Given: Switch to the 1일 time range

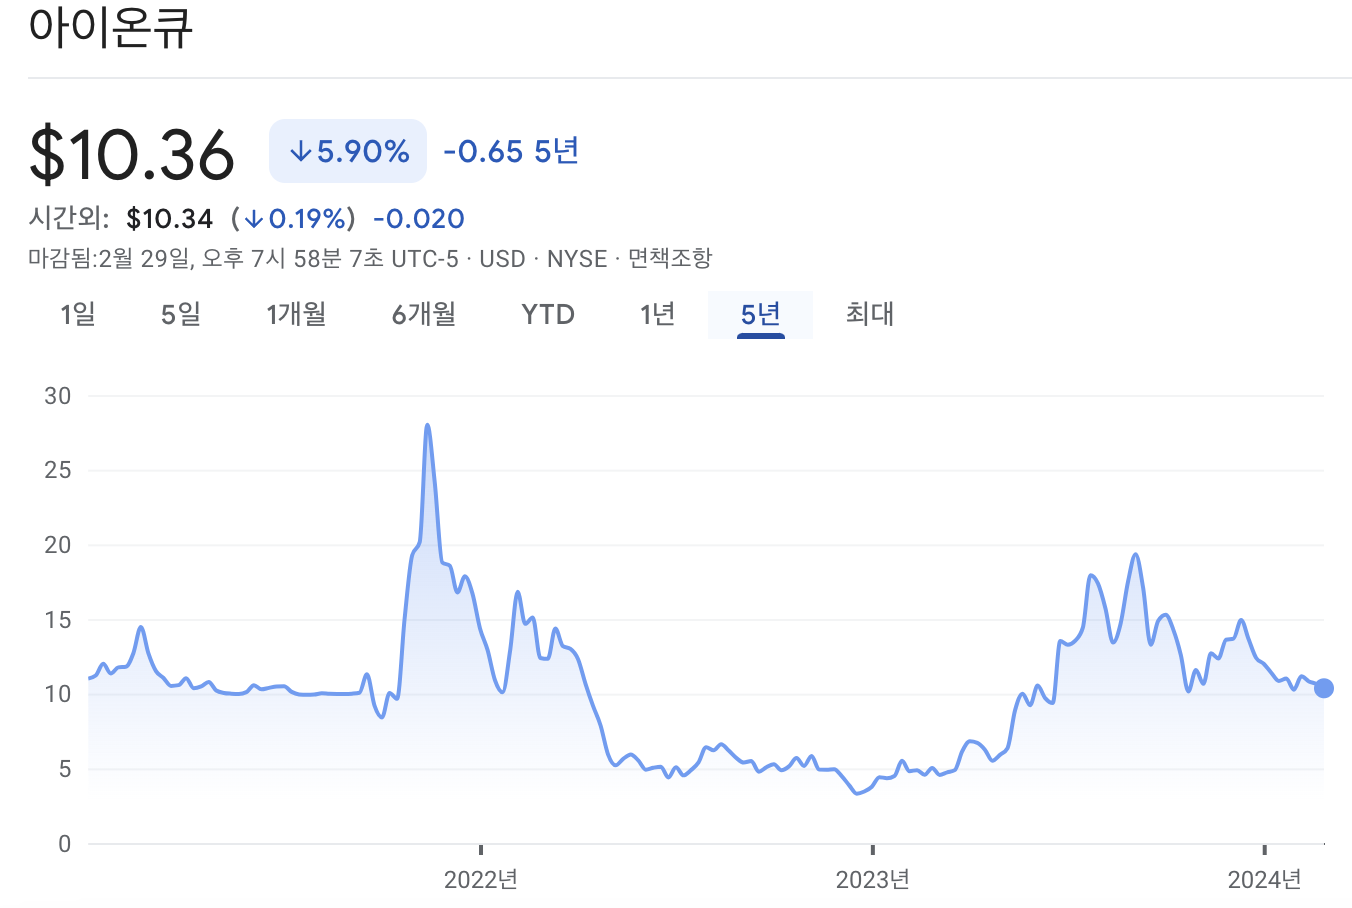Looking at the screenshot, I should point(79,314).
